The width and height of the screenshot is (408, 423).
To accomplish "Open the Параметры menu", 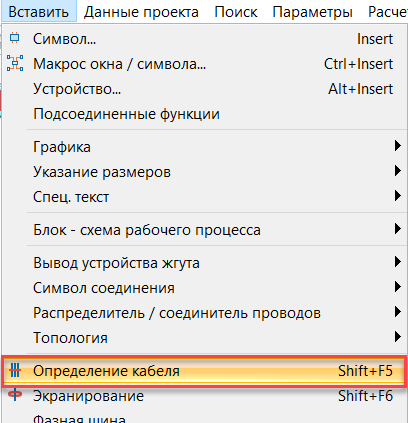I will (312, 12).
